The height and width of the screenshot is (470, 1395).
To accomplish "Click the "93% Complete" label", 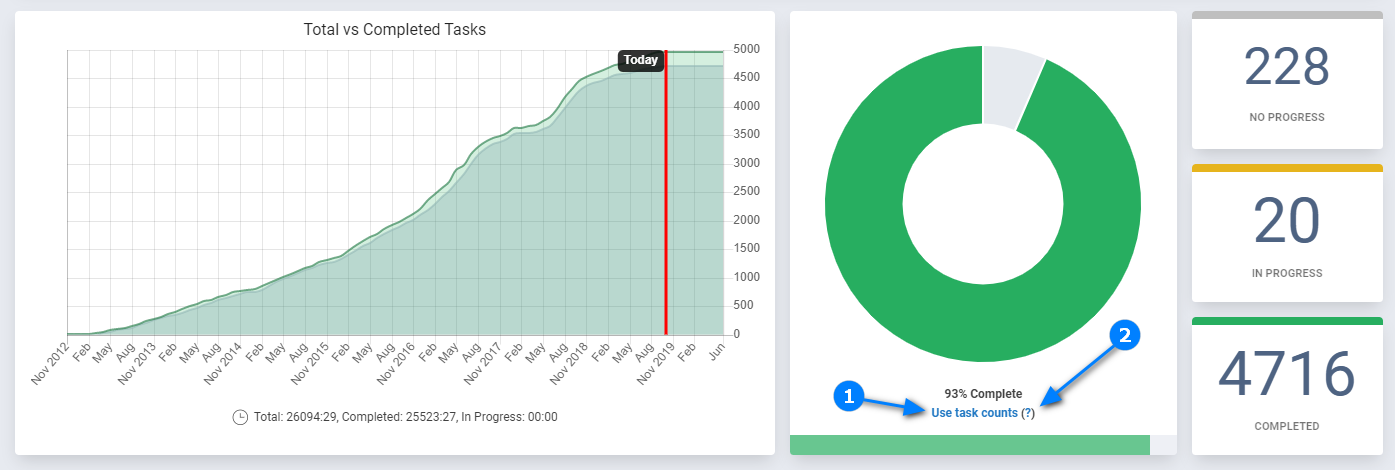I will coord(982,393).
